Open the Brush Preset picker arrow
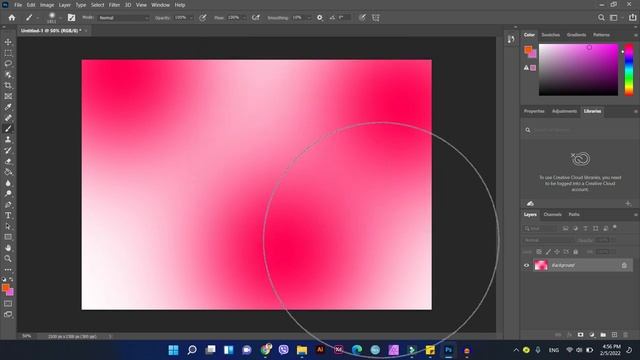 coord(61,18)
